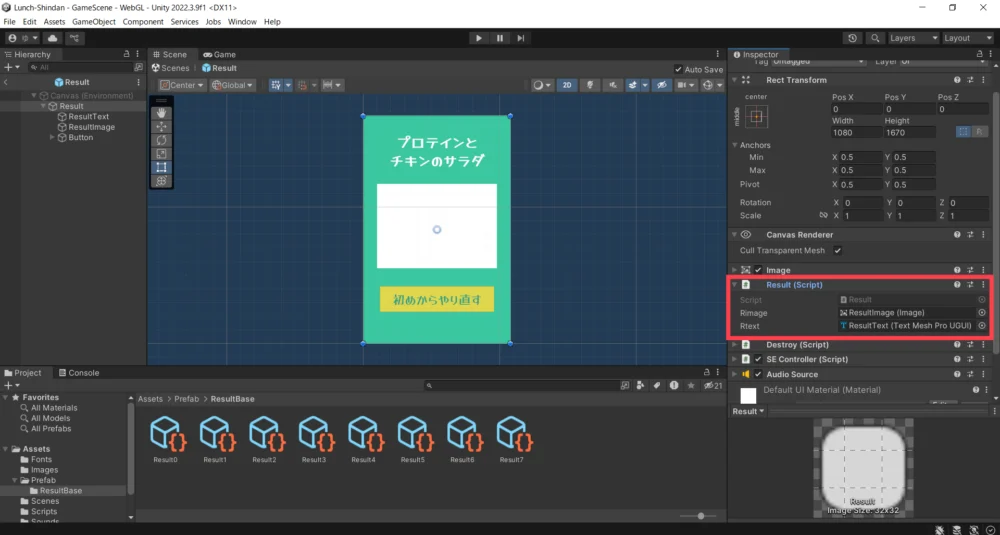Viewport: 1000px width, 535px height.
Task: Select the Rotate tool in scene overlay
Action: click(x=161, y=140)
